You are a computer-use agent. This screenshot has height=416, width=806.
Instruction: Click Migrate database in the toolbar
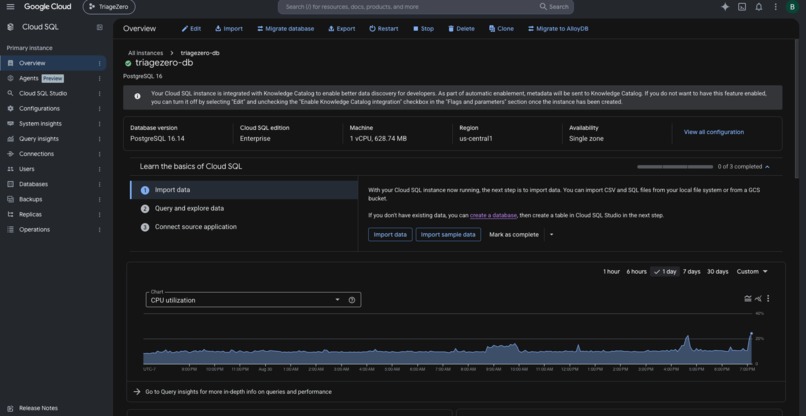click(x=285, y=29)
